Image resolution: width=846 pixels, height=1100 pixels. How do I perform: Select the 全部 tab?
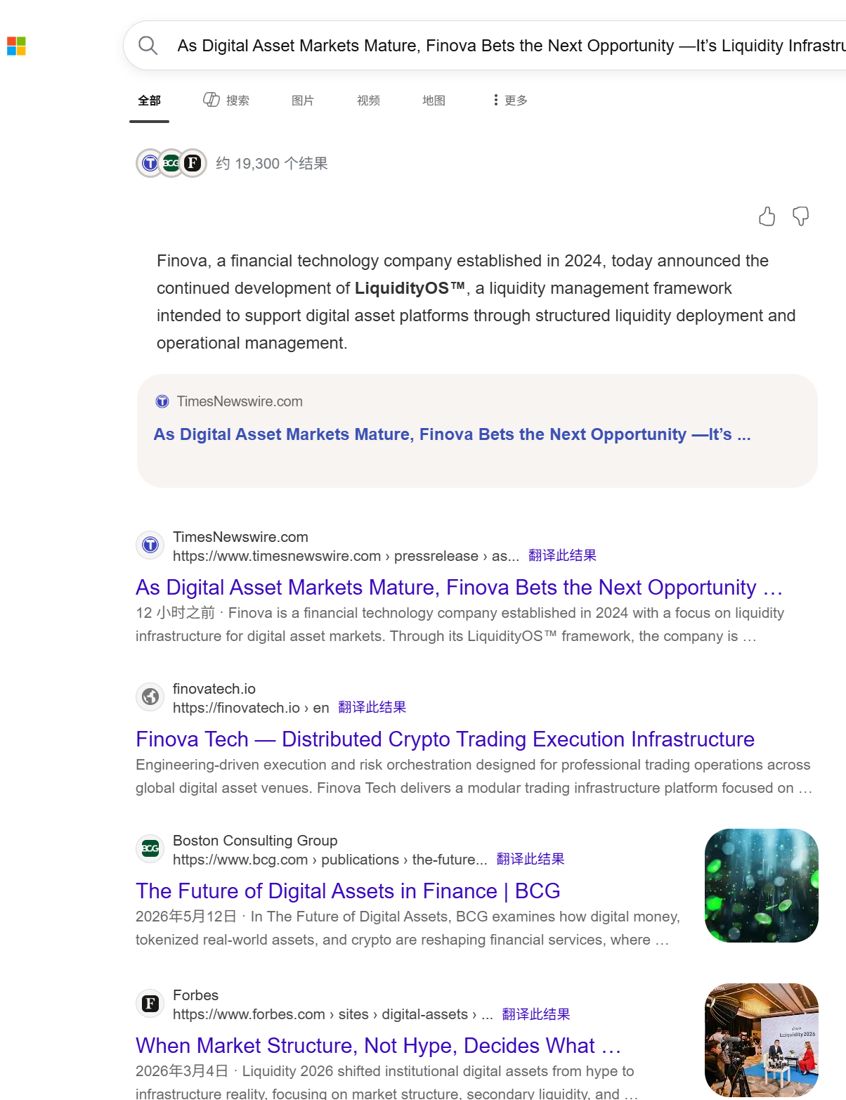coord(149,100)
